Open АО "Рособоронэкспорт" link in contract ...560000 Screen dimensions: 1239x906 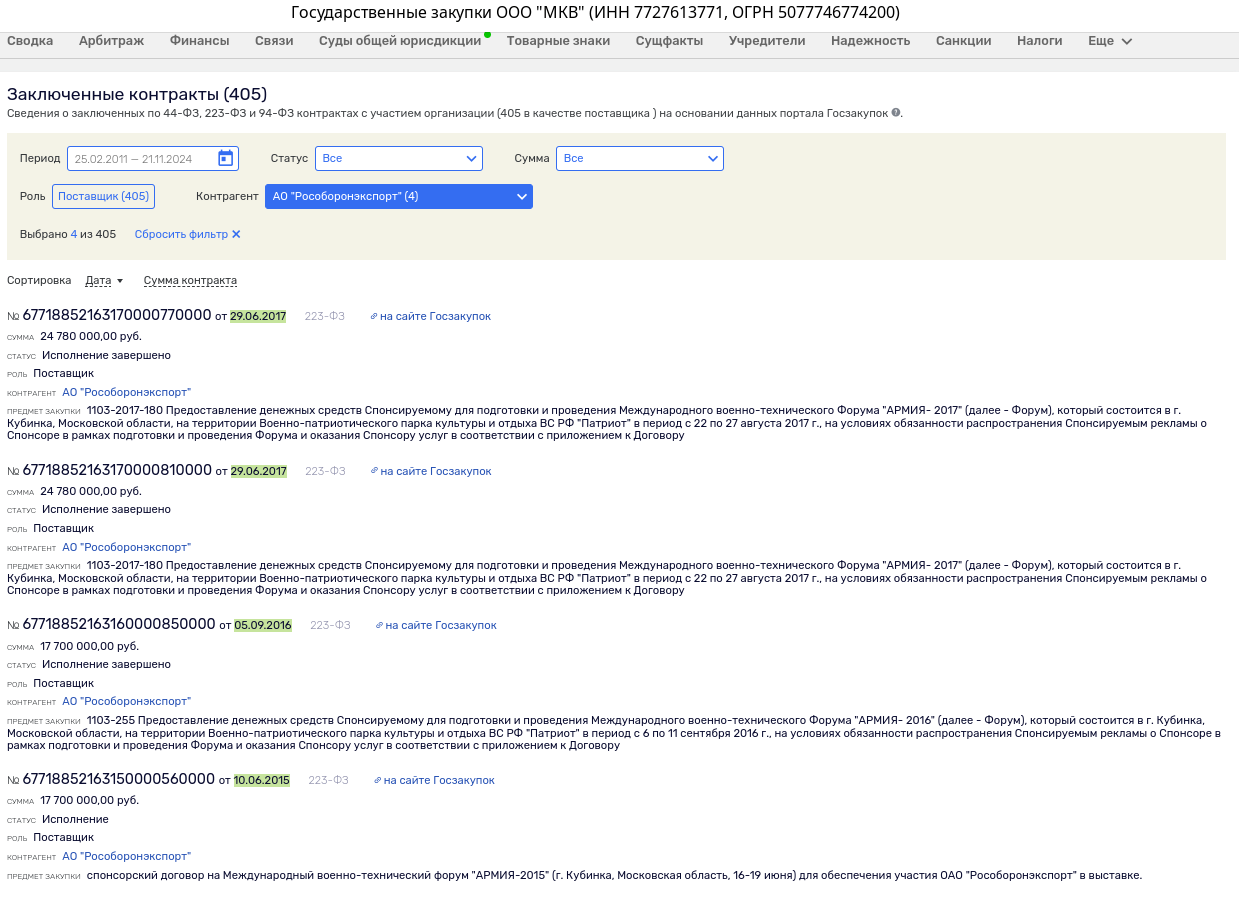(x=126, y=856)
